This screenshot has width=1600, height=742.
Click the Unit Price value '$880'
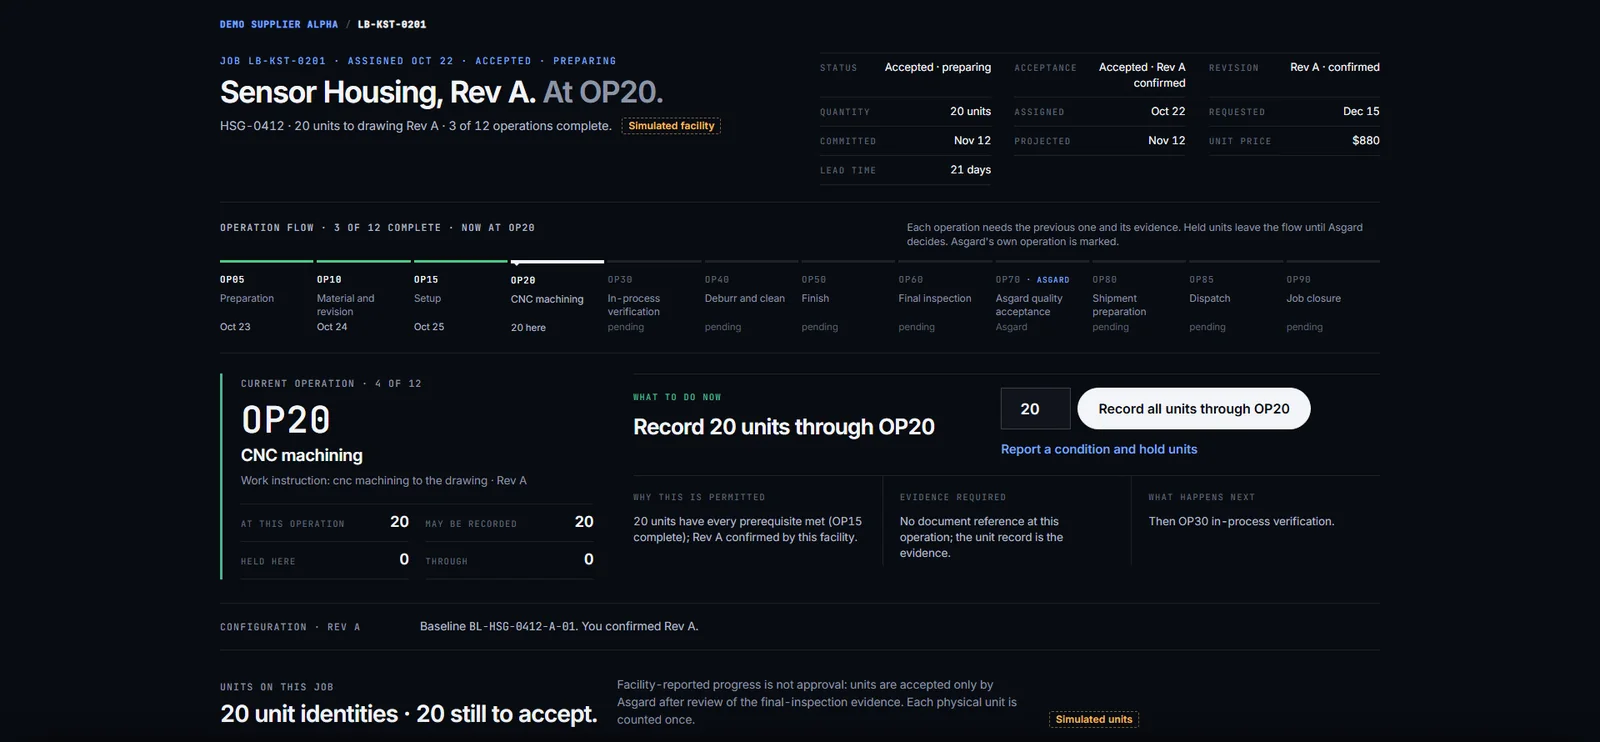coord(1366,140)
